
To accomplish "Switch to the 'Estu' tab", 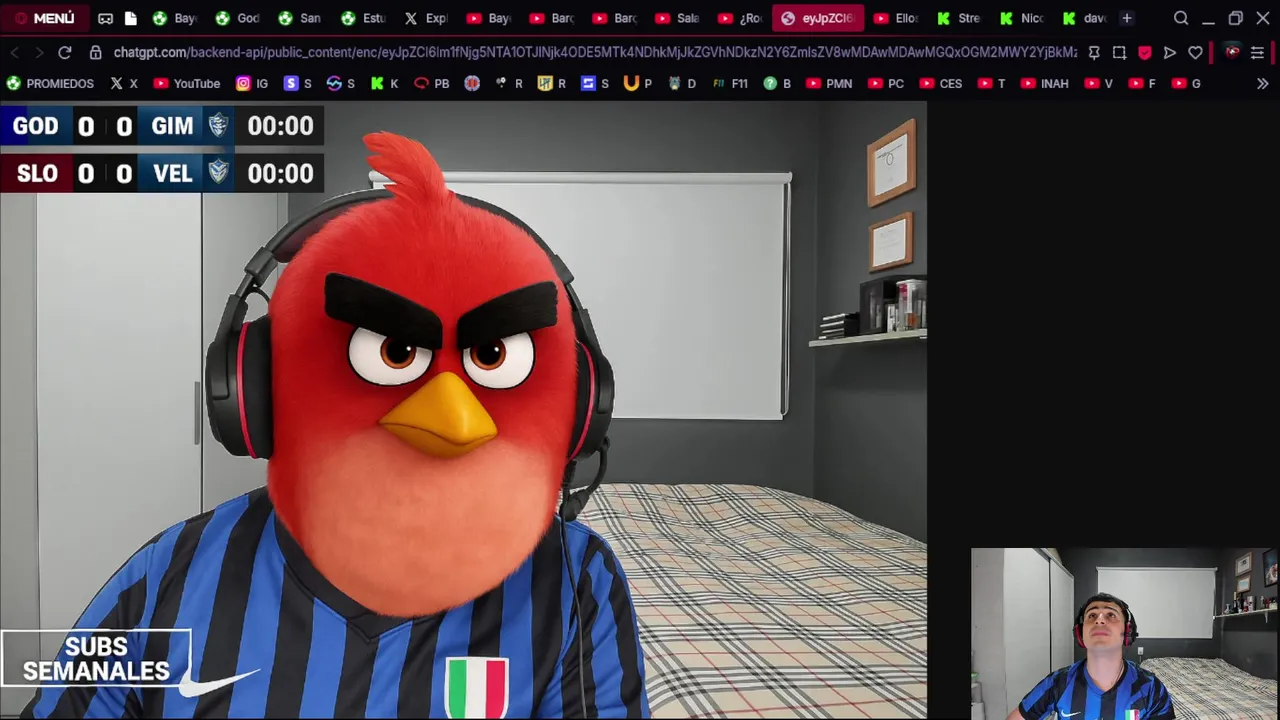I will (363, 18).
